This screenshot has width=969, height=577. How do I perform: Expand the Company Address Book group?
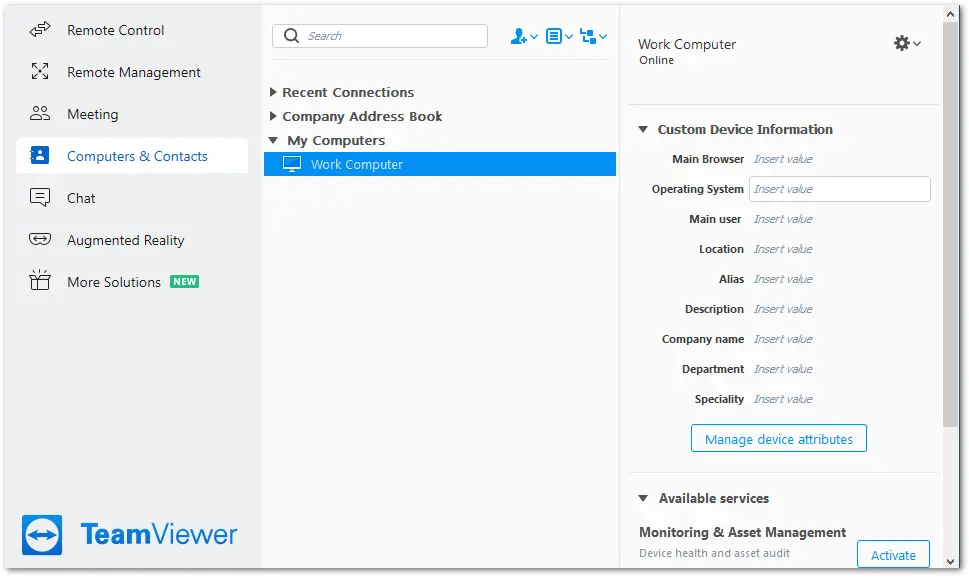point(273,116)
